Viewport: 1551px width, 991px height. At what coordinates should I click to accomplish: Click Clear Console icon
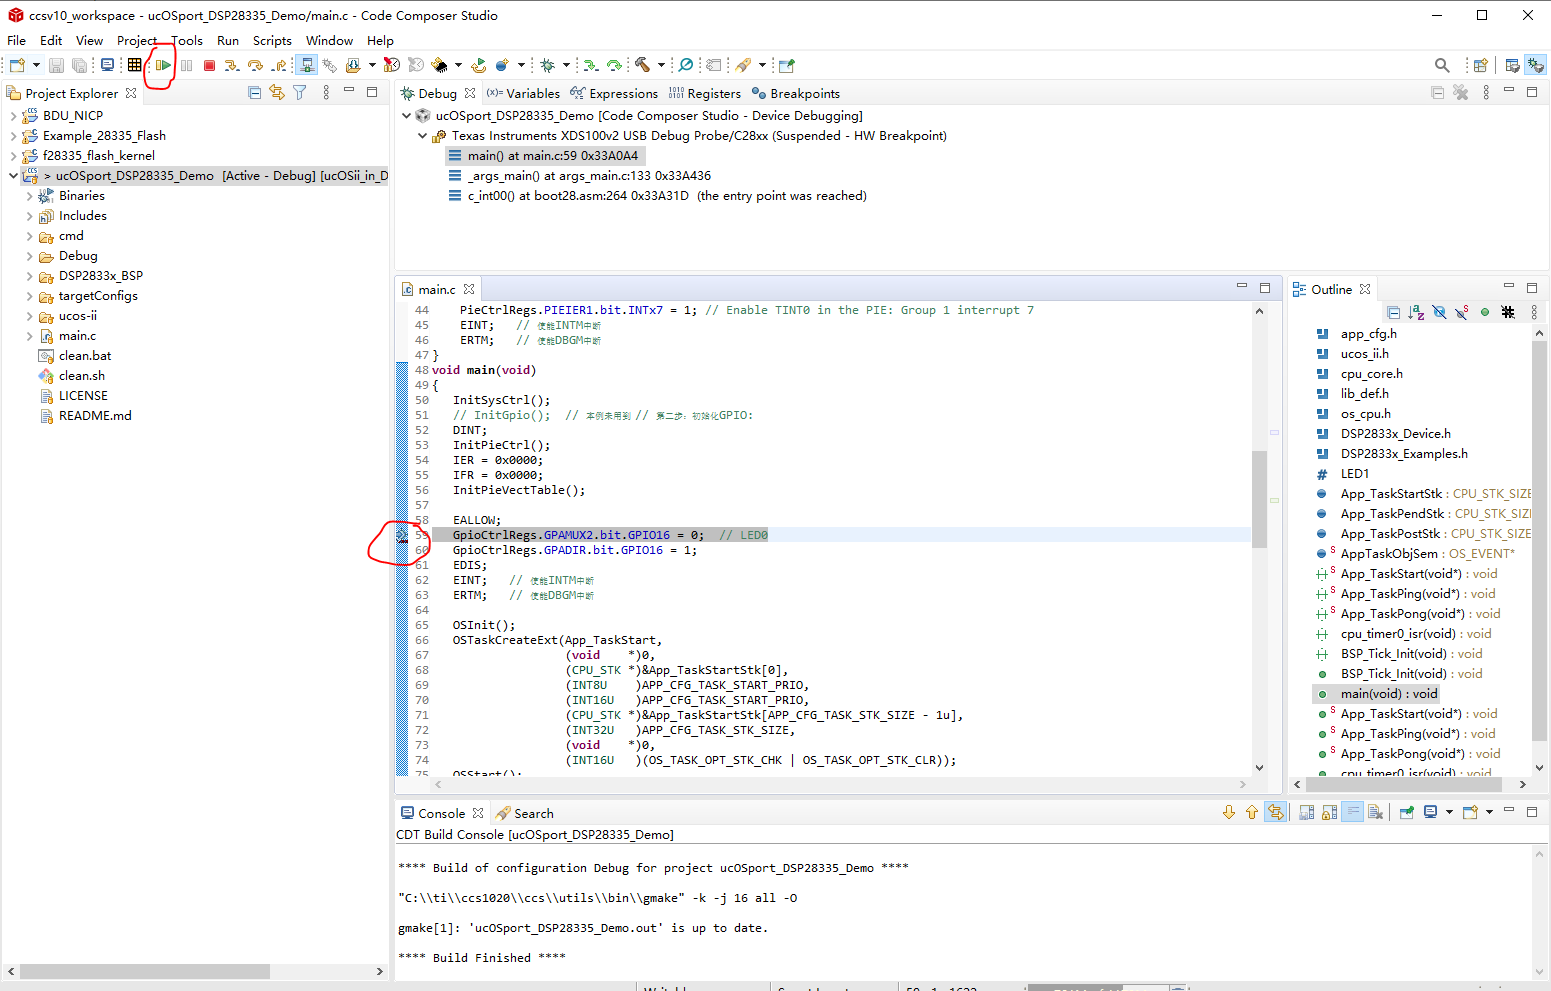pos(1375,813)
